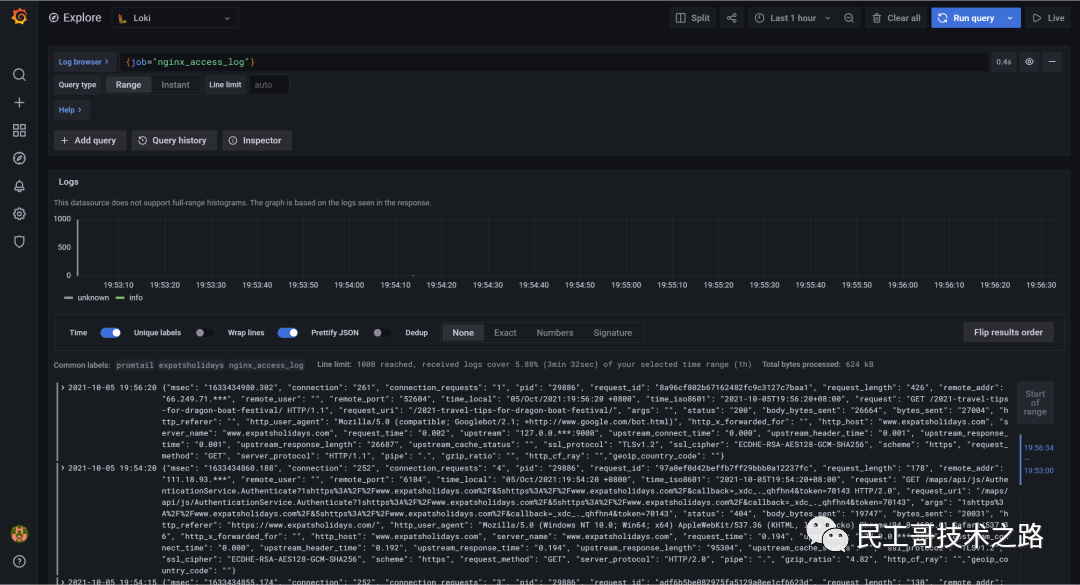Image resolution: width=1080 pixels, height=585 pixels.
Task: Expand the 19:56:20 log line
Action: [63, 387]
